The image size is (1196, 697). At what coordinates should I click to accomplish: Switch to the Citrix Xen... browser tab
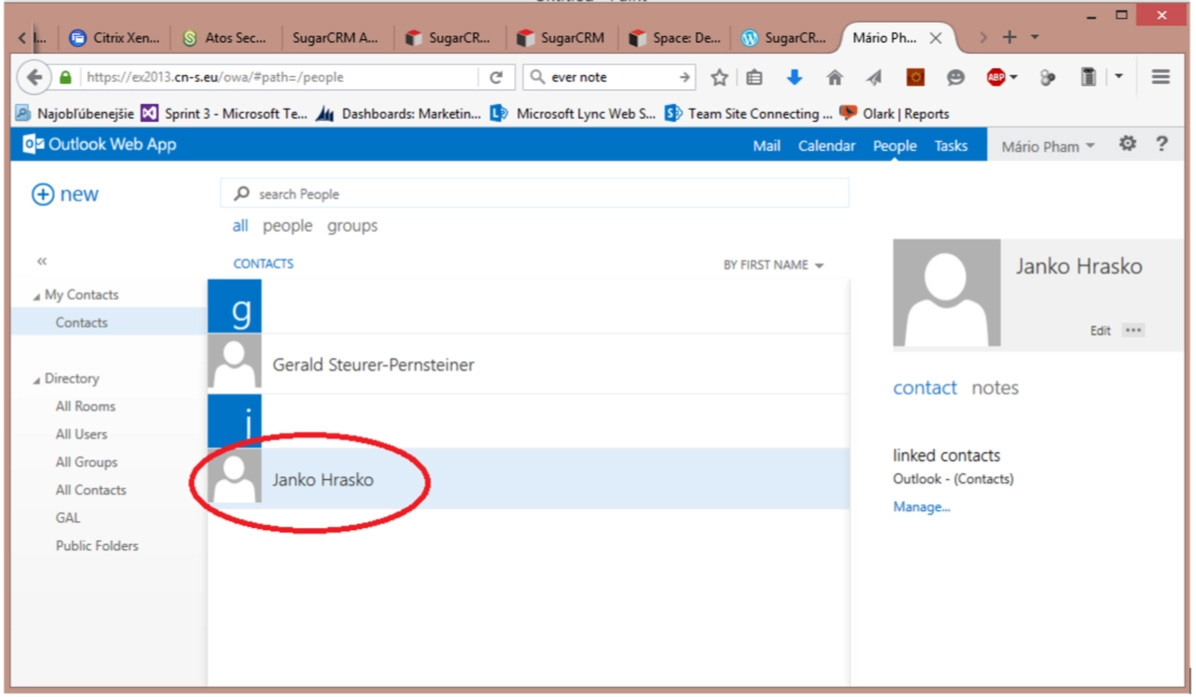(x=114, y=37)
